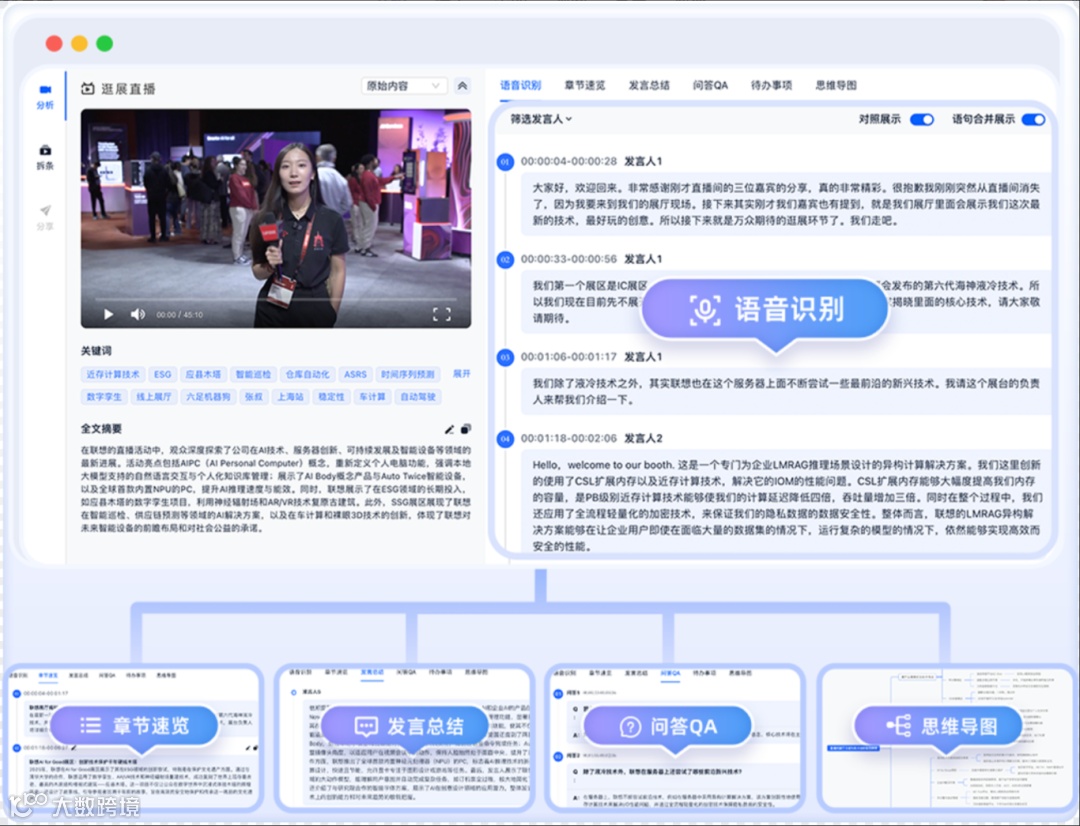Click the 关键词 heading

[96, 351]
